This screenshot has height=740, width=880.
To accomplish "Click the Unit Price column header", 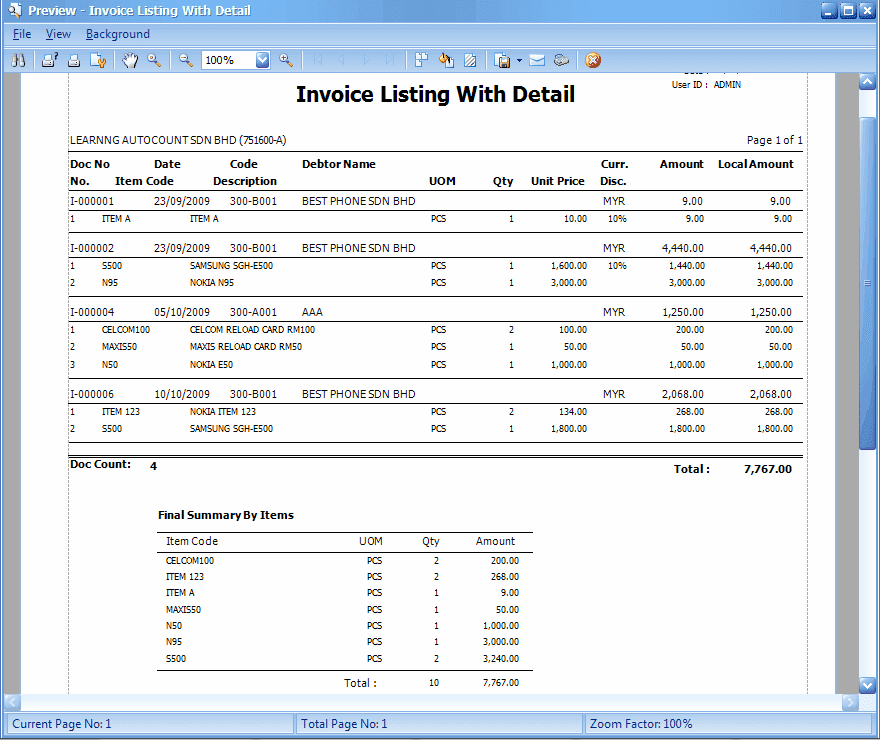I will [x=558, y=181].
